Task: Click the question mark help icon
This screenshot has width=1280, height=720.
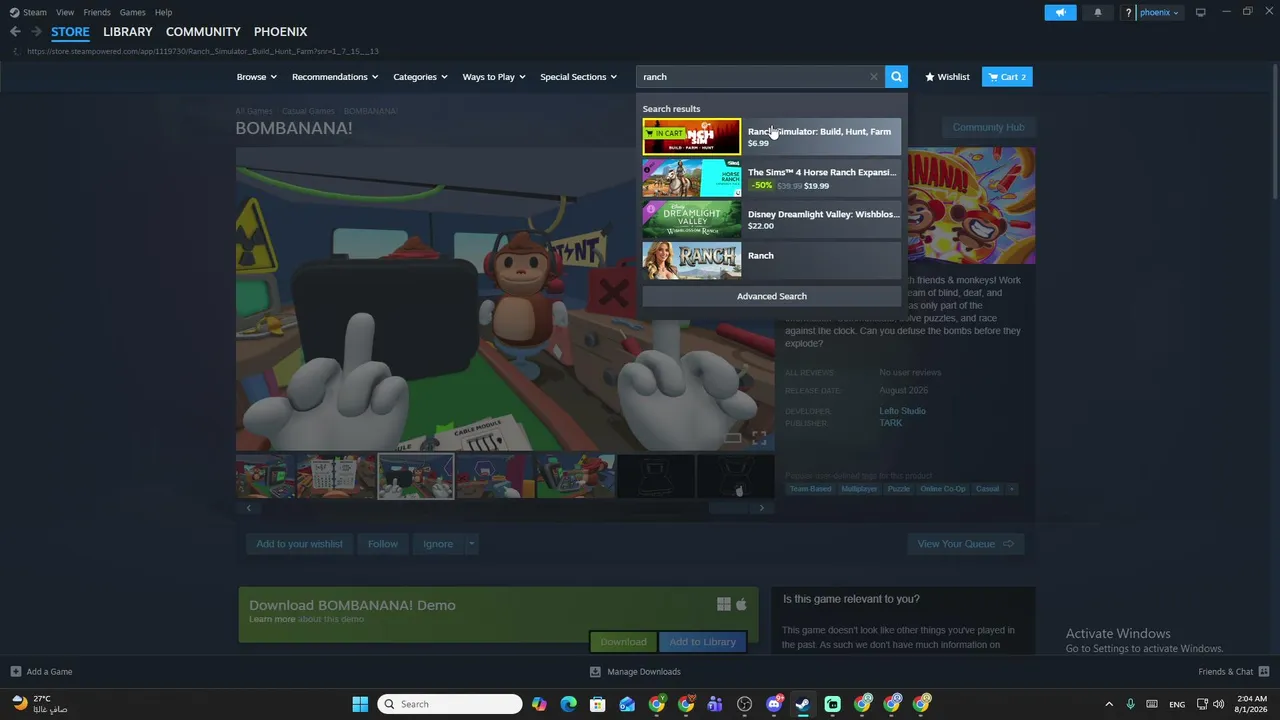Action: [1128, 12]
